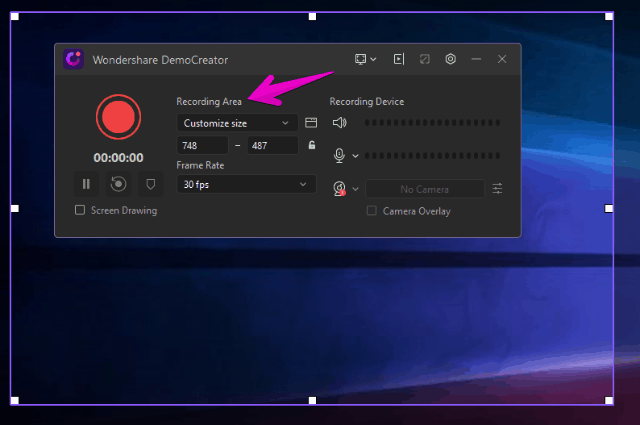The width and height of the screenshot is (640, 425).
Task: Click the system audio level meter
Action: (x=432, y=122)
